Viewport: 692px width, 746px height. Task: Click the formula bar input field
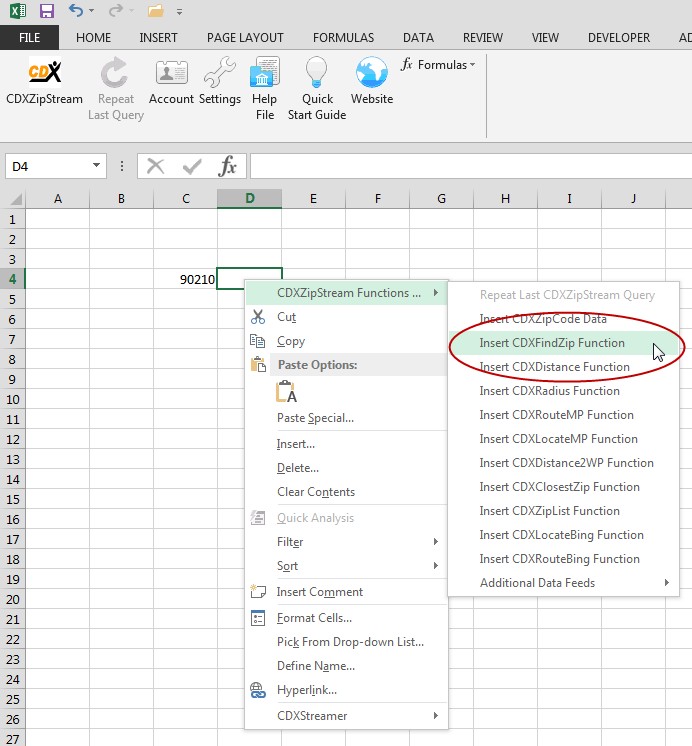click(471, 166)
